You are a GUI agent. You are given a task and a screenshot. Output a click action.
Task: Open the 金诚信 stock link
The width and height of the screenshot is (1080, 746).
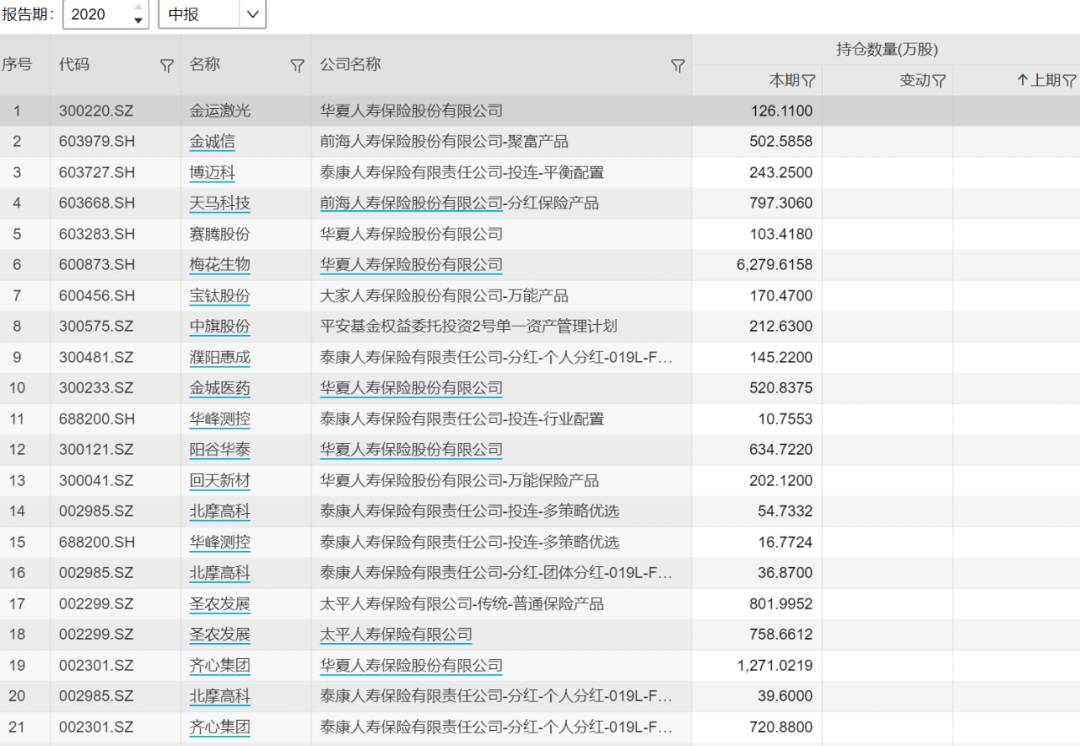click(212, 141)
